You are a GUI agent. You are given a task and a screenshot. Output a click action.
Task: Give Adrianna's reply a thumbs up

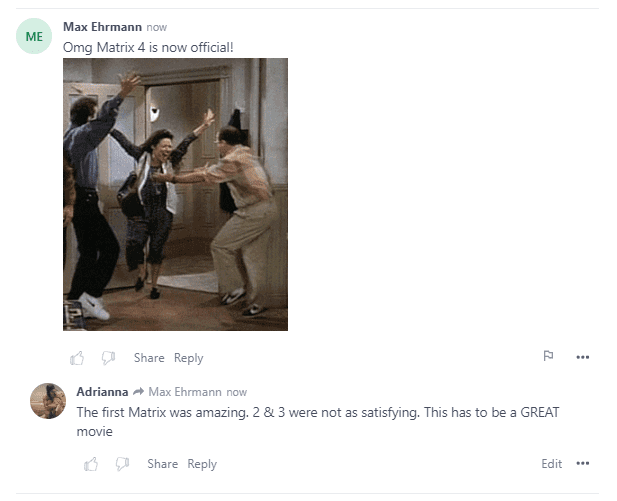tap(91, 464)
